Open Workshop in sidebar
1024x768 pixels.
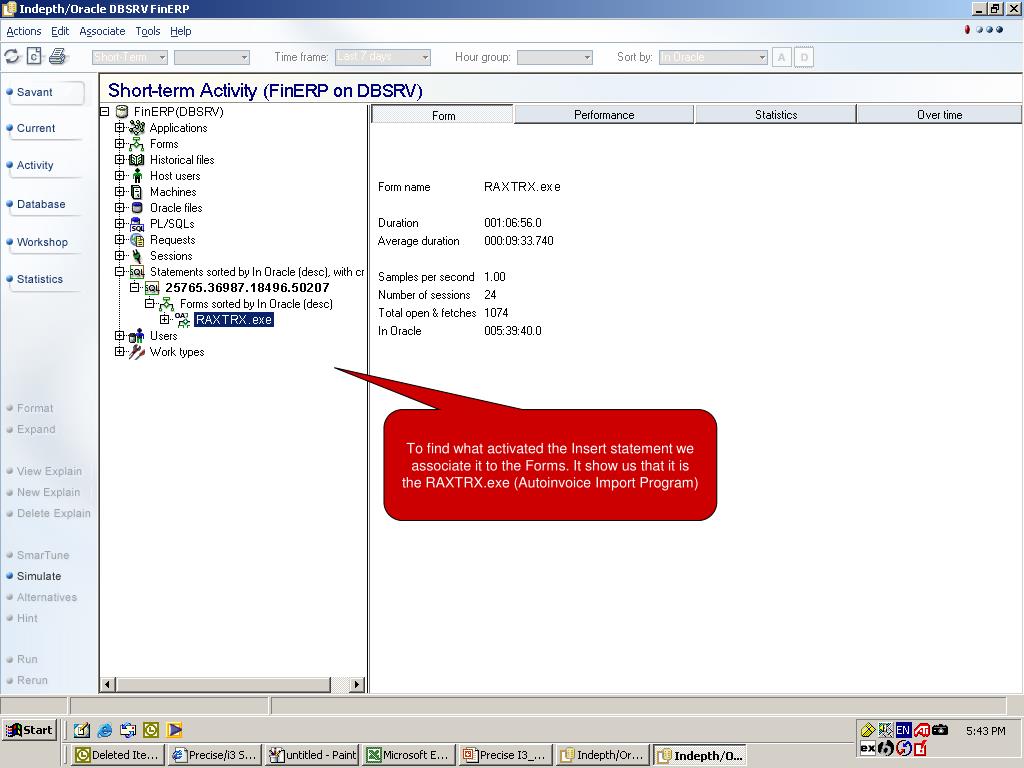click(x=43, y=242)
